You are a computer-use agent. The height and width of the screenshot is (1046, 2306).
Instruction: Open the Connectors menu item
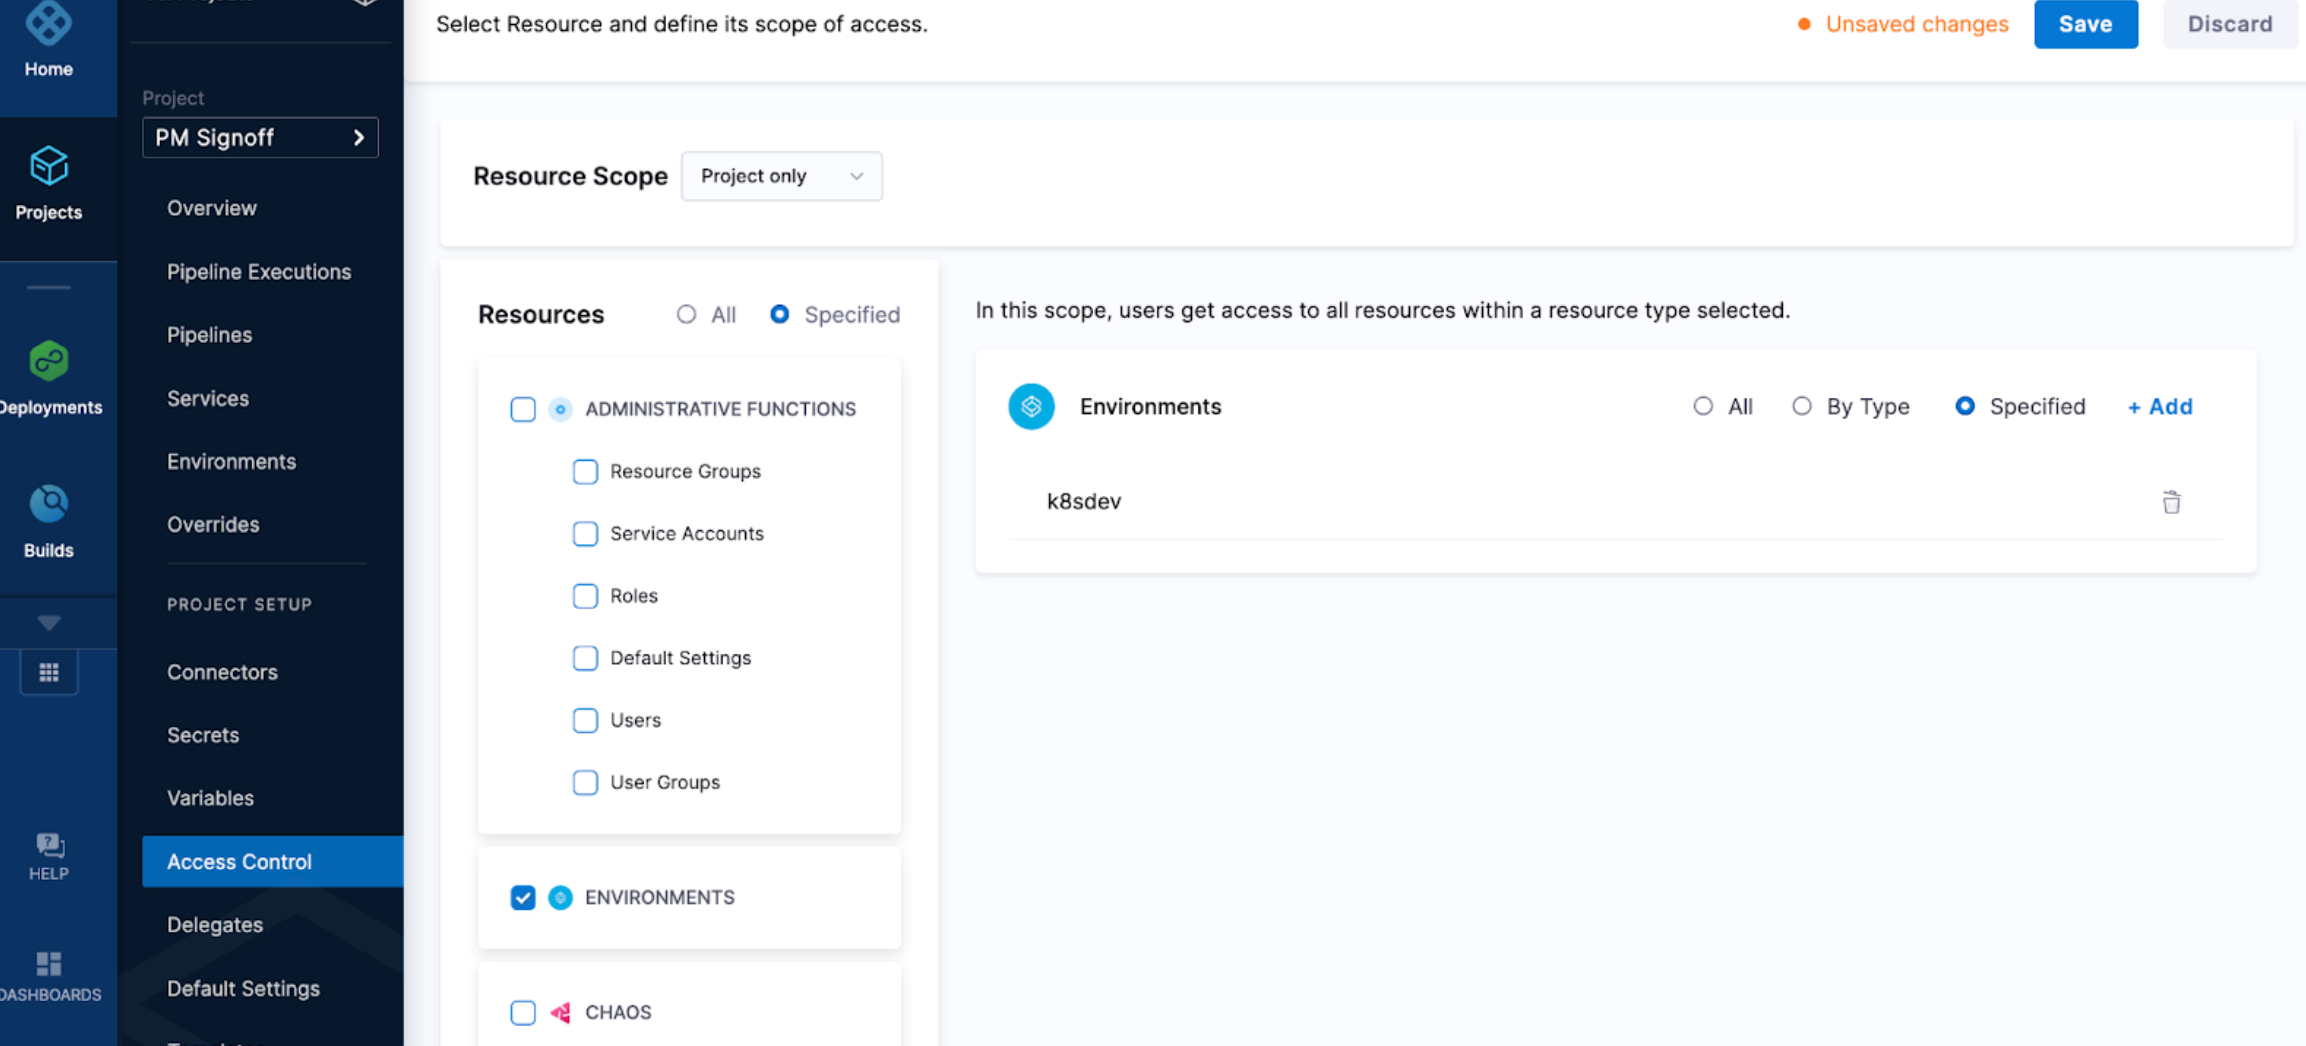tap(222, 672)
